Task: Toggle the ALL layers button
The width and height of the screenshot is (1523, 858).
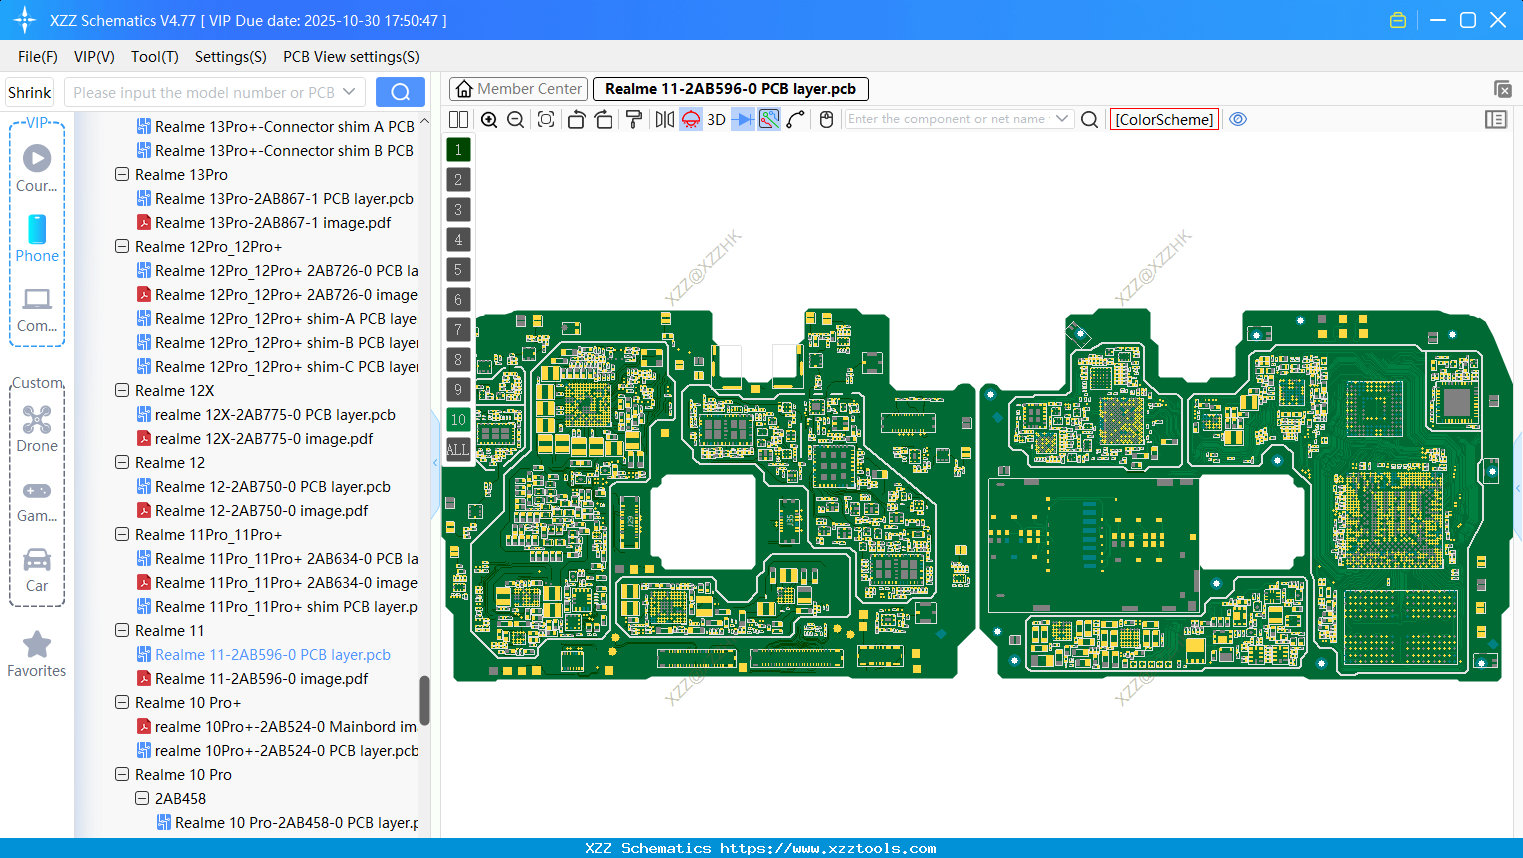Action: pos(458,450)
